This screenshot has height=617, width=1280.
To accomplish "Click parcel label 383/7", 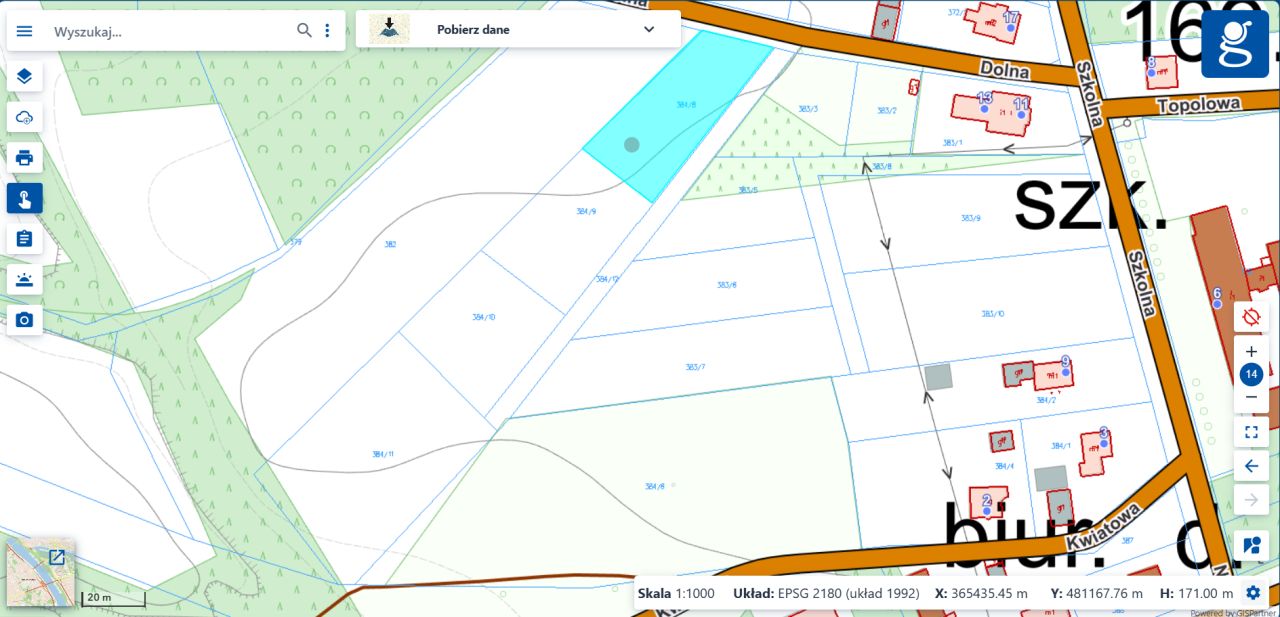I will coord(696,367).
